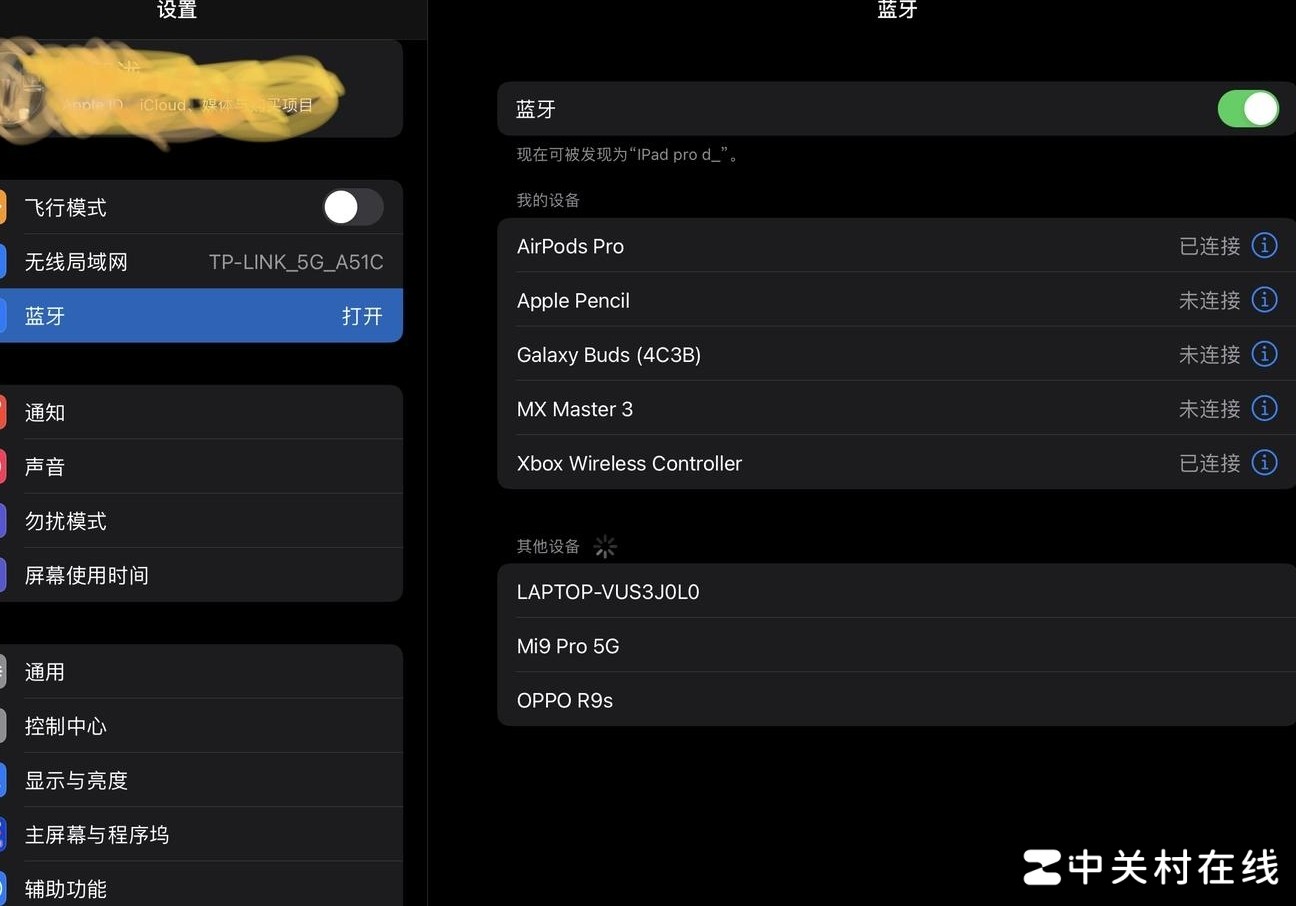Tap the 屏幕使用时间 icon
Screen dimensions: 1296x906
[3, 574]
